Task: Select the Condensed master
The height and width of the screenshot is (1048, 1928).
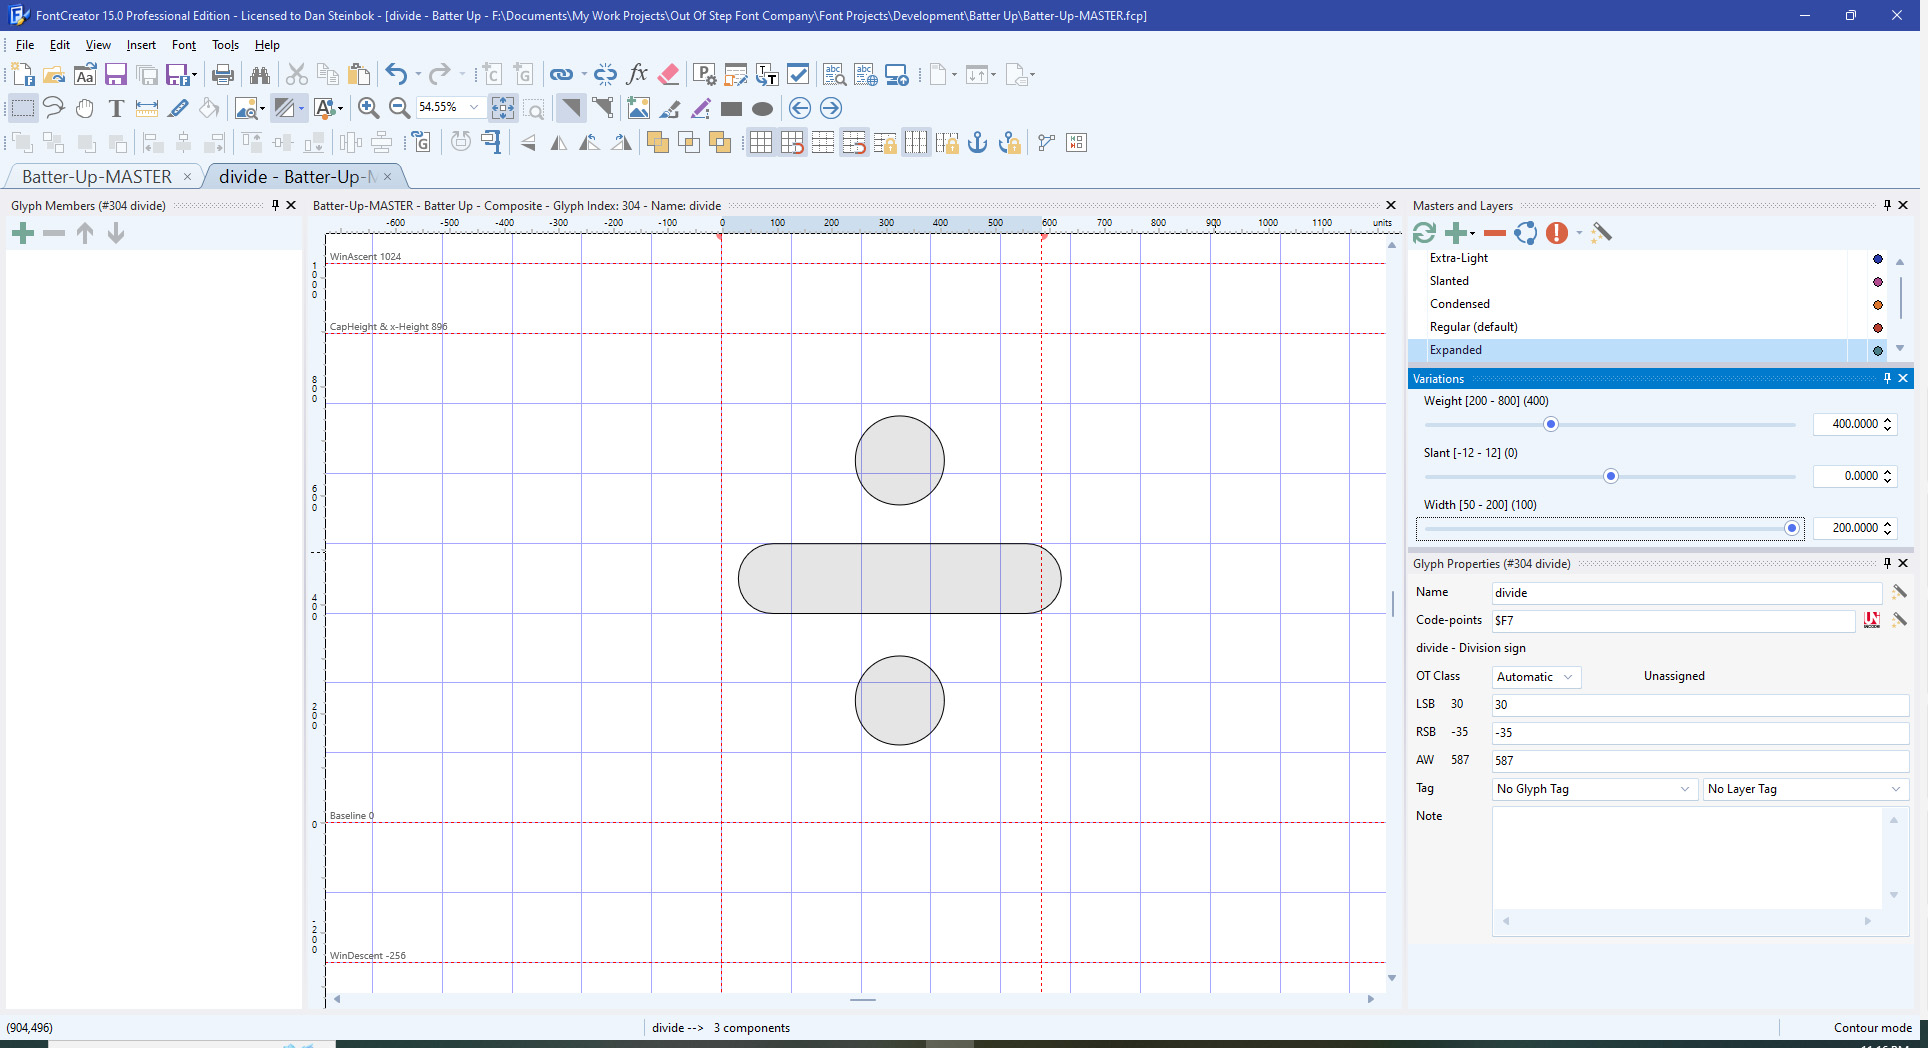Action: click(1459, 304)
